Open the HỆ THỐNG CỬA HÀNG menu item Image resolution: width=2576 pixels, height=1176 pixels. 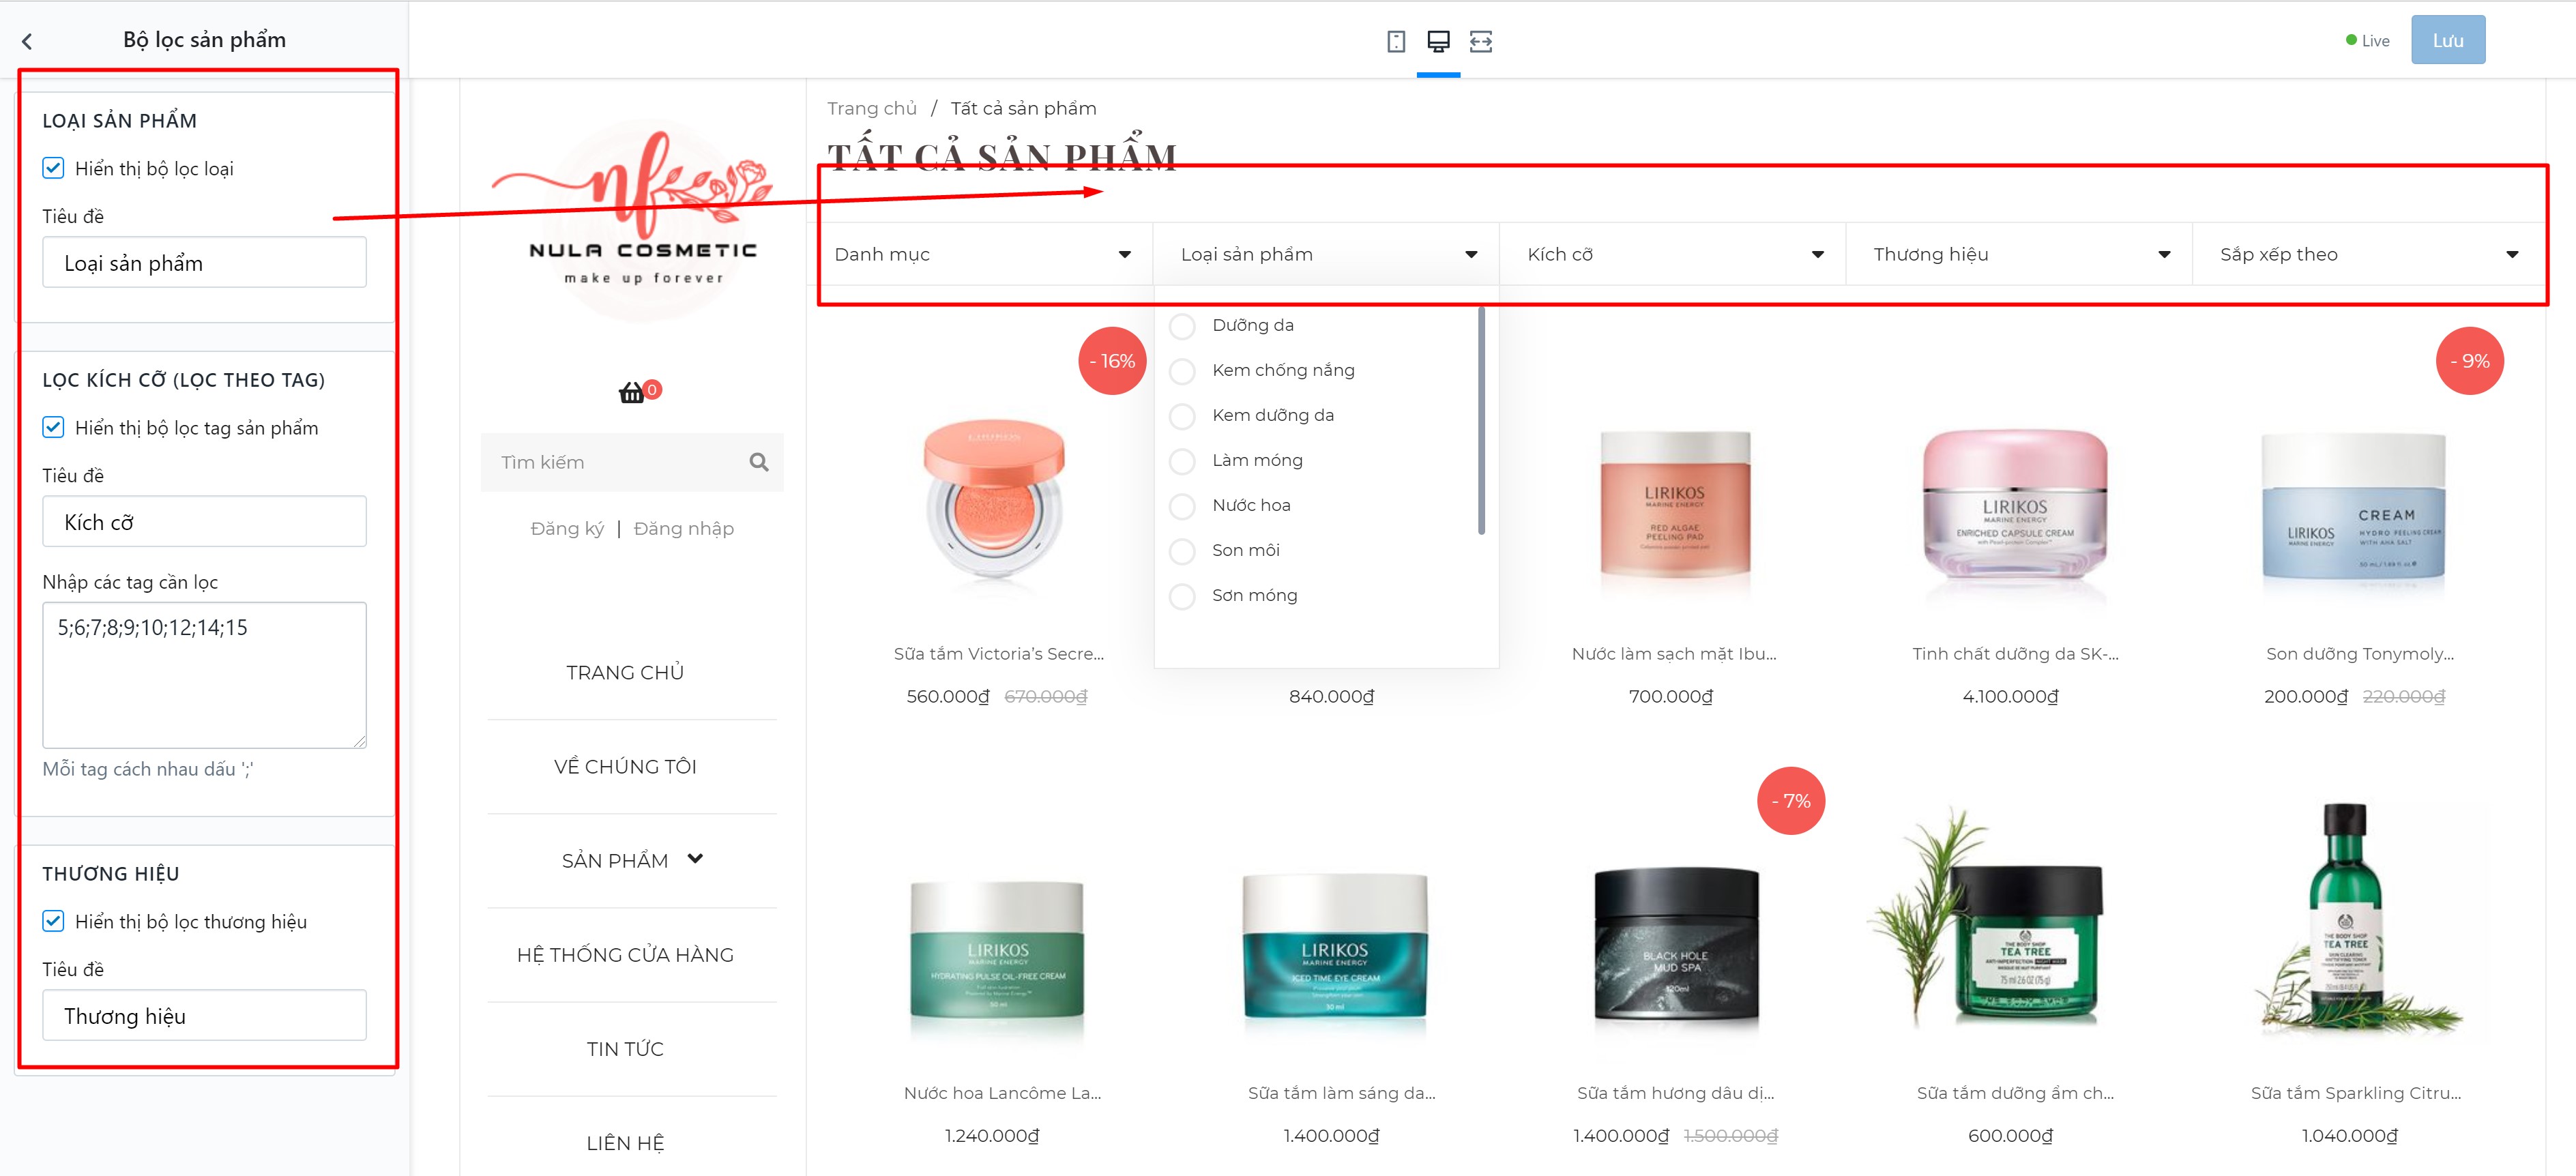(625, 955)
